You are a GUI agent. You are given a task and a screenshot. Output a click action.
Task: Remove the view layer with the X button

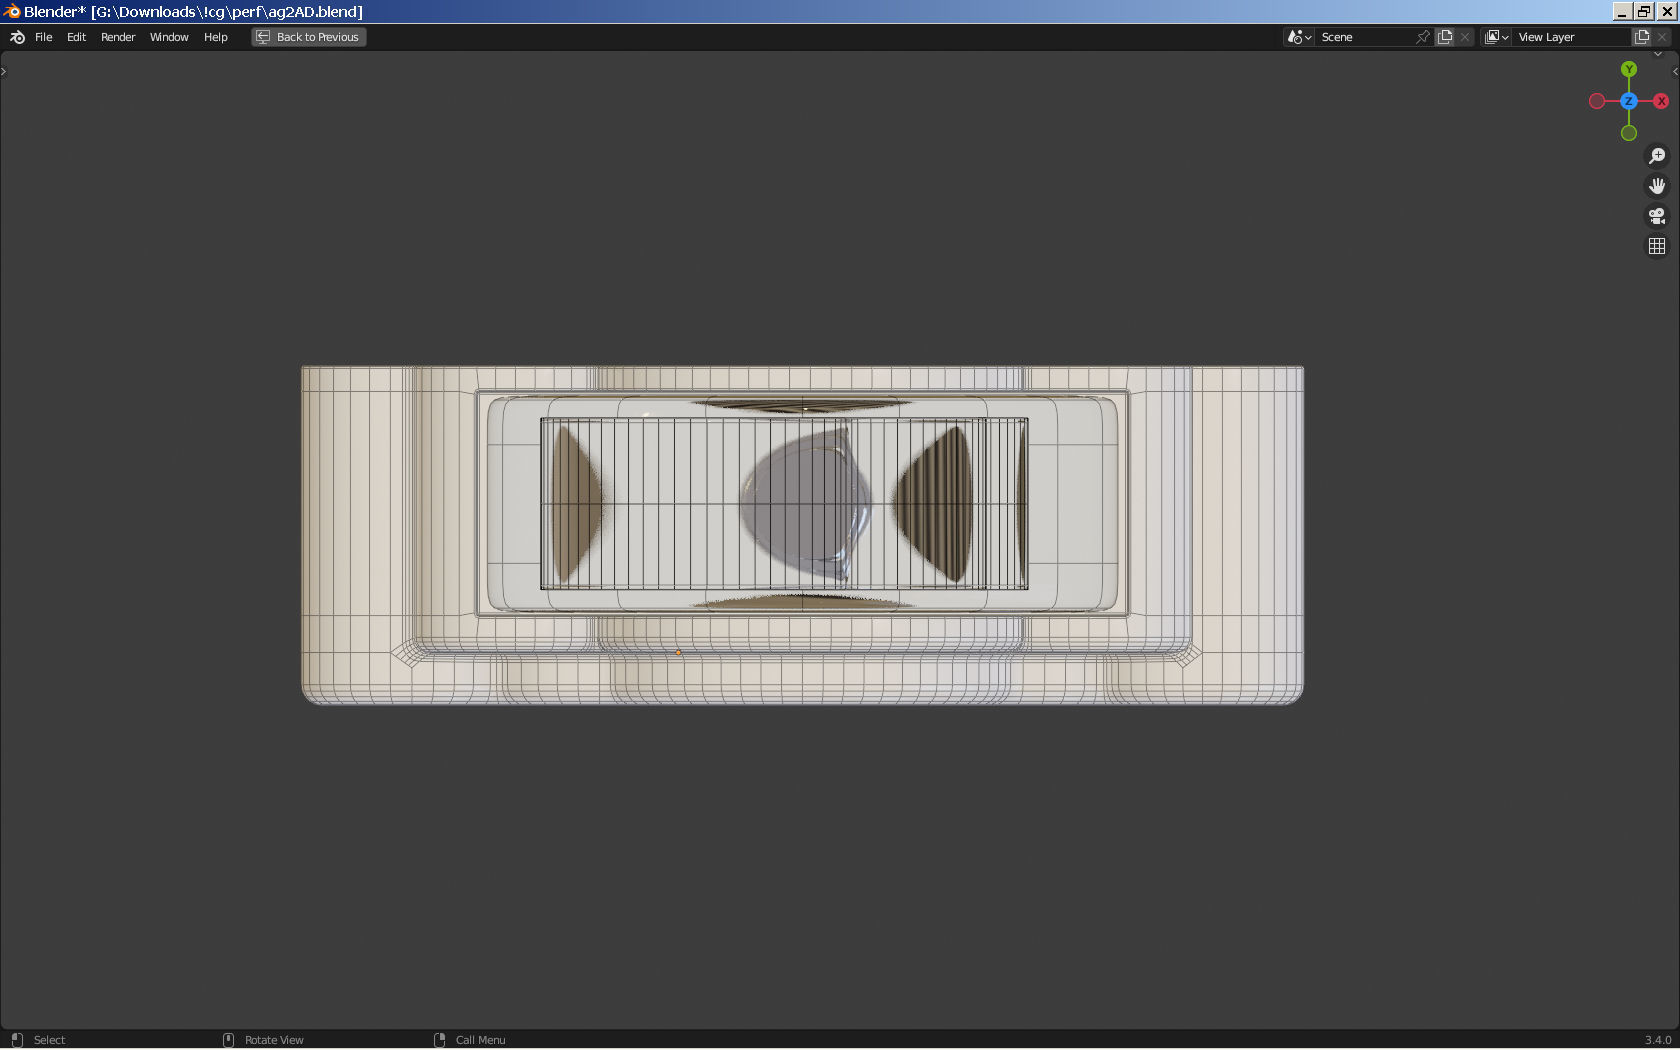(1662, 37)
